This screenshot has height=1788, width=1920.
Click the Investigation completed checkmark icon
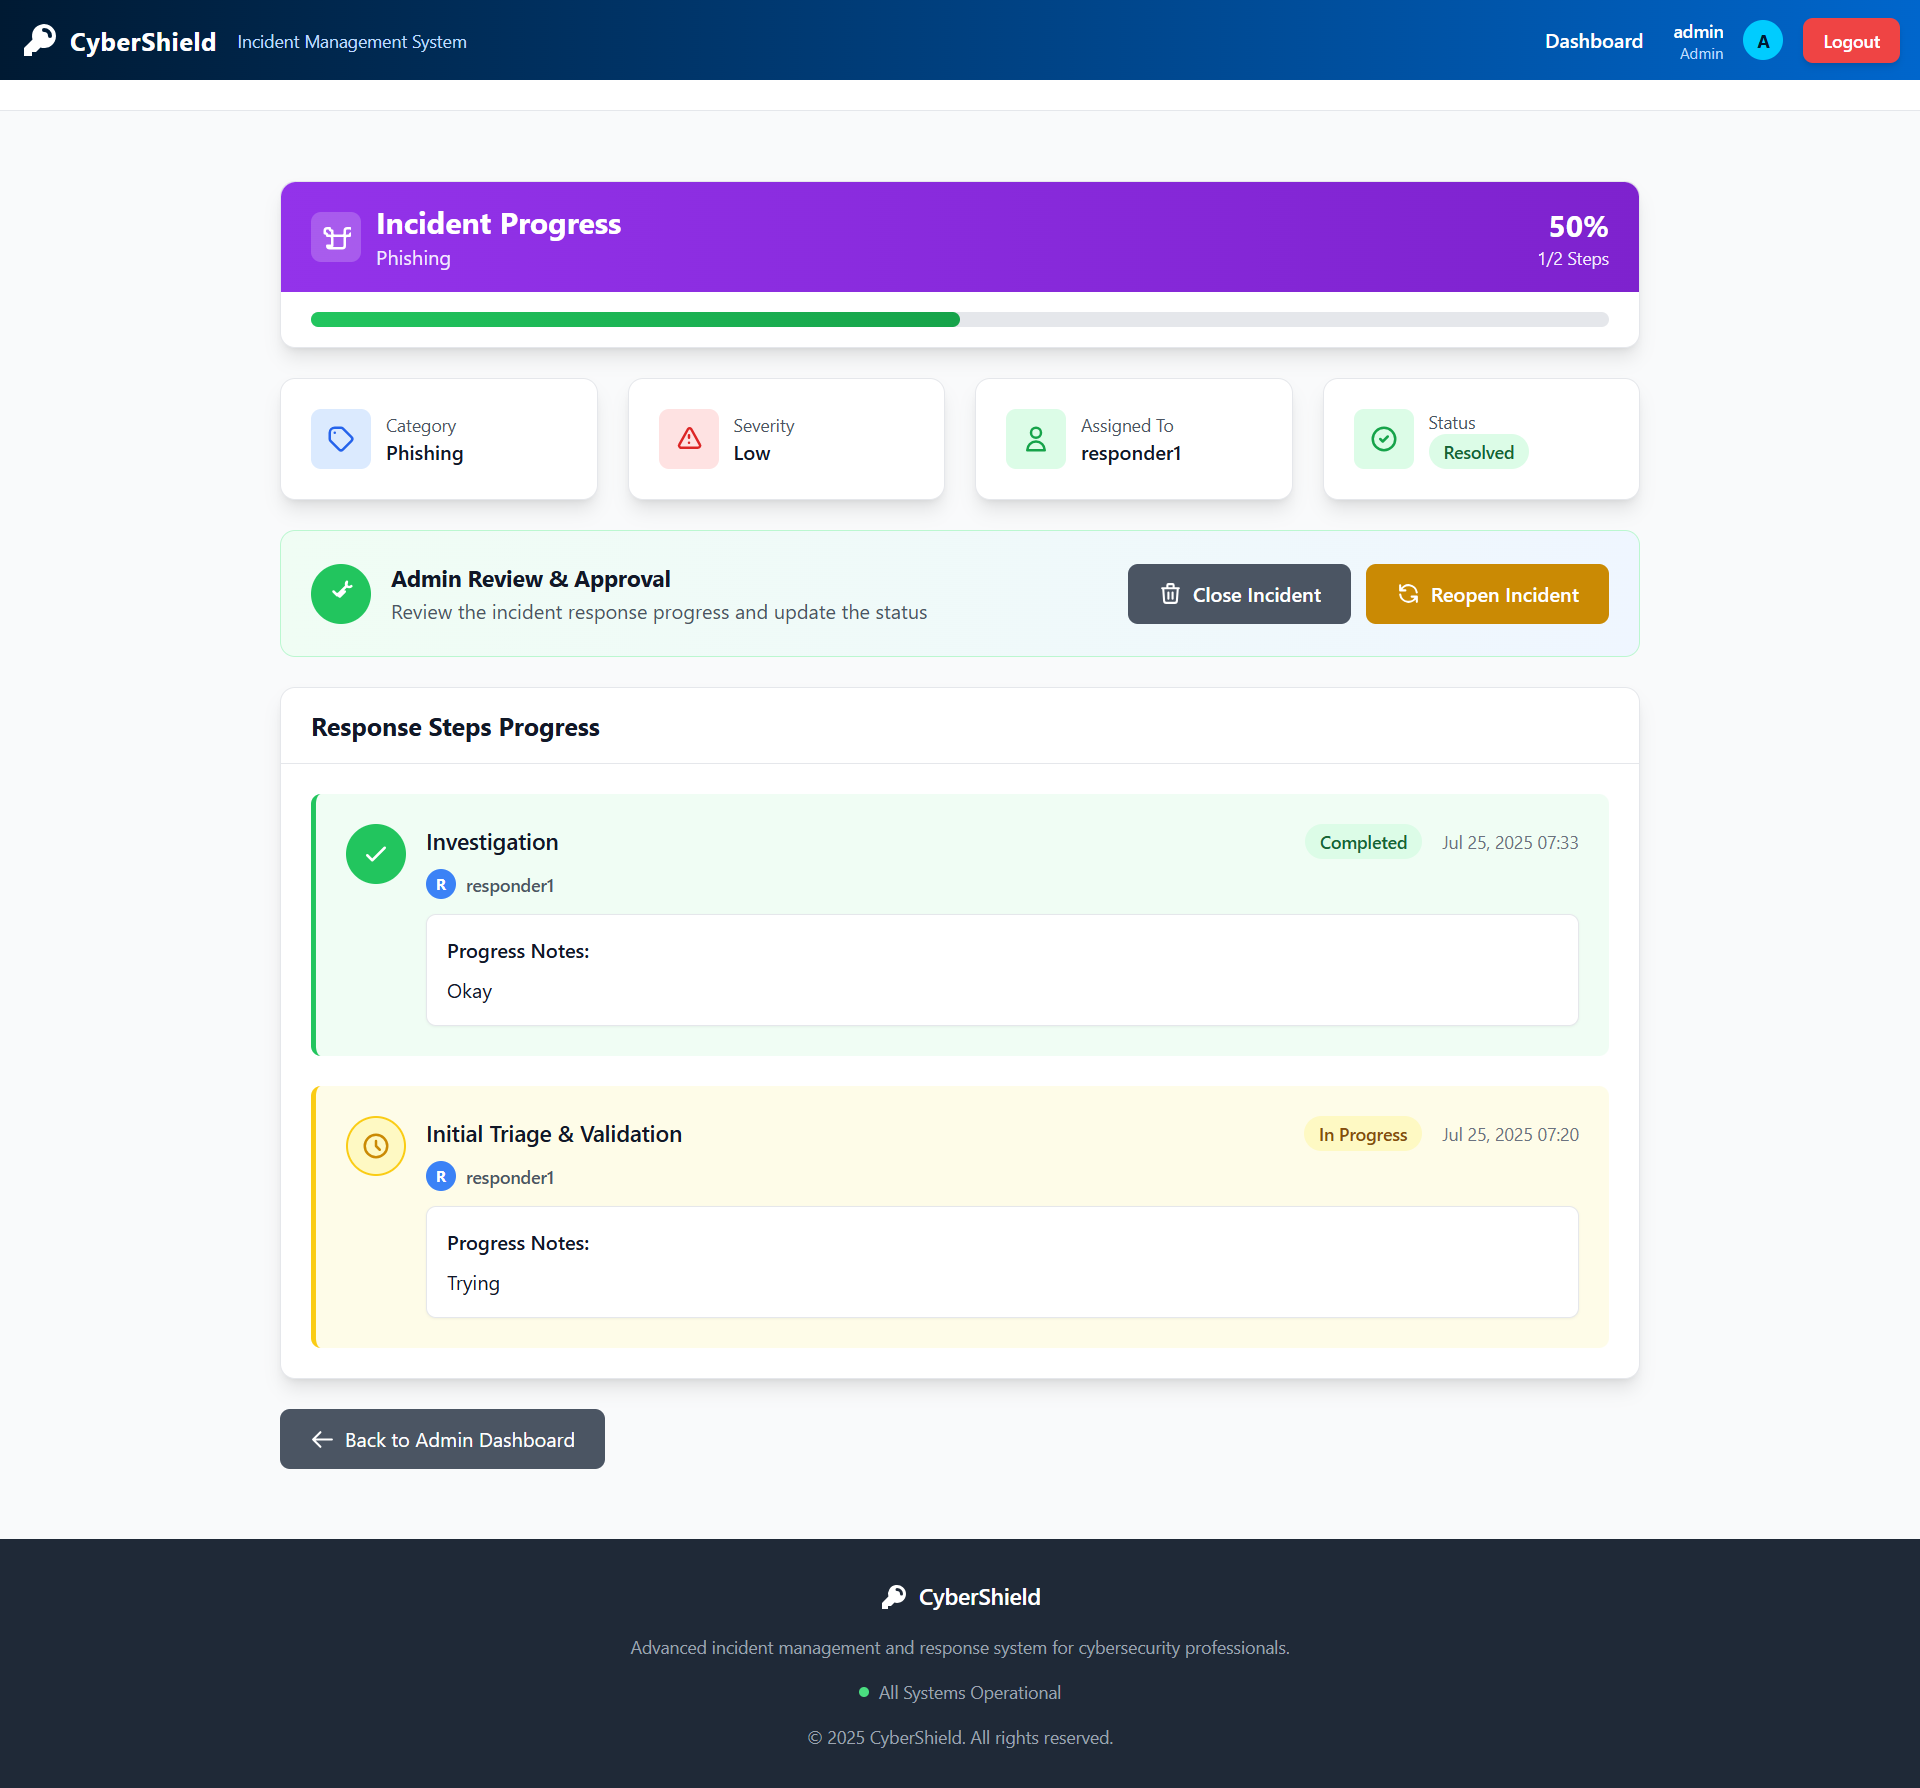point(376,854)
